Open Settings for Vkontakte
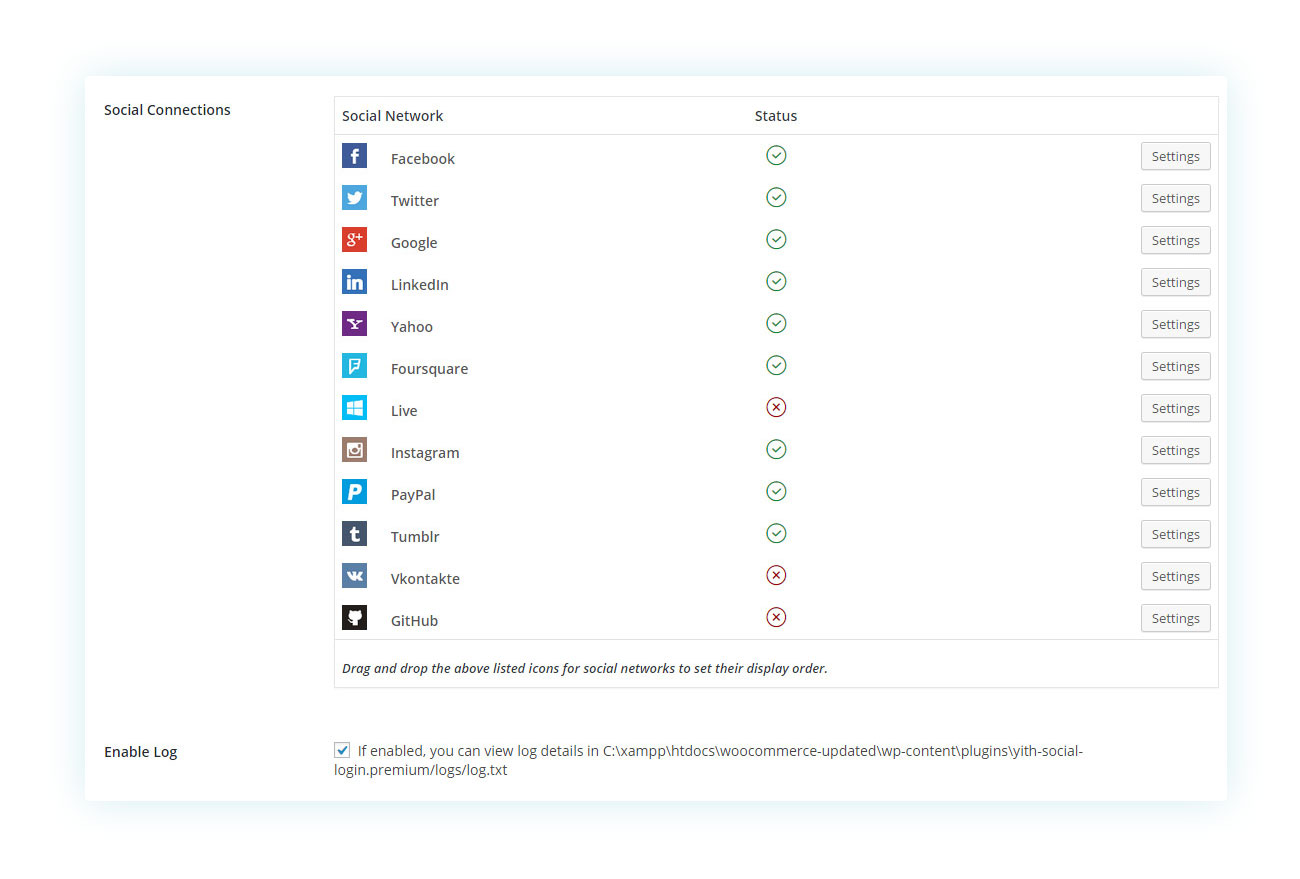Viewport: 1300px width, 879px height. [1175, 576]
